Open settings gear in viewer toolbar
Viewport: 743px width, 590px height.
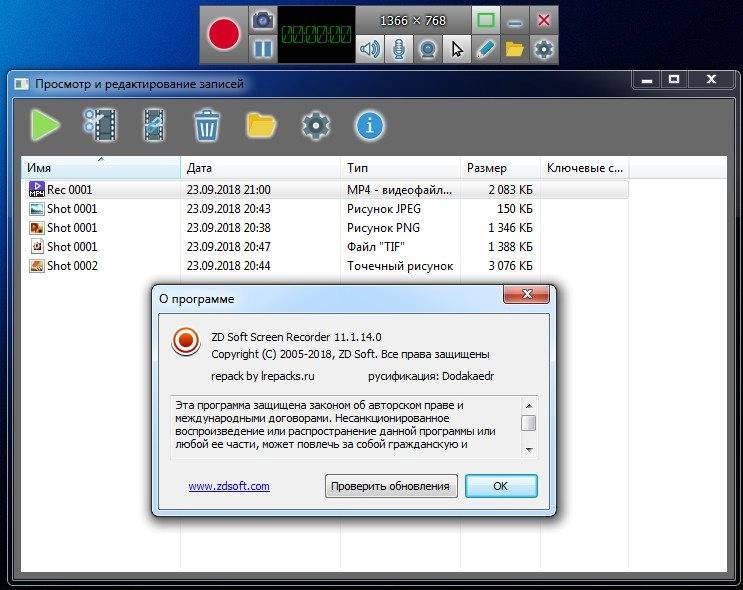316,126
